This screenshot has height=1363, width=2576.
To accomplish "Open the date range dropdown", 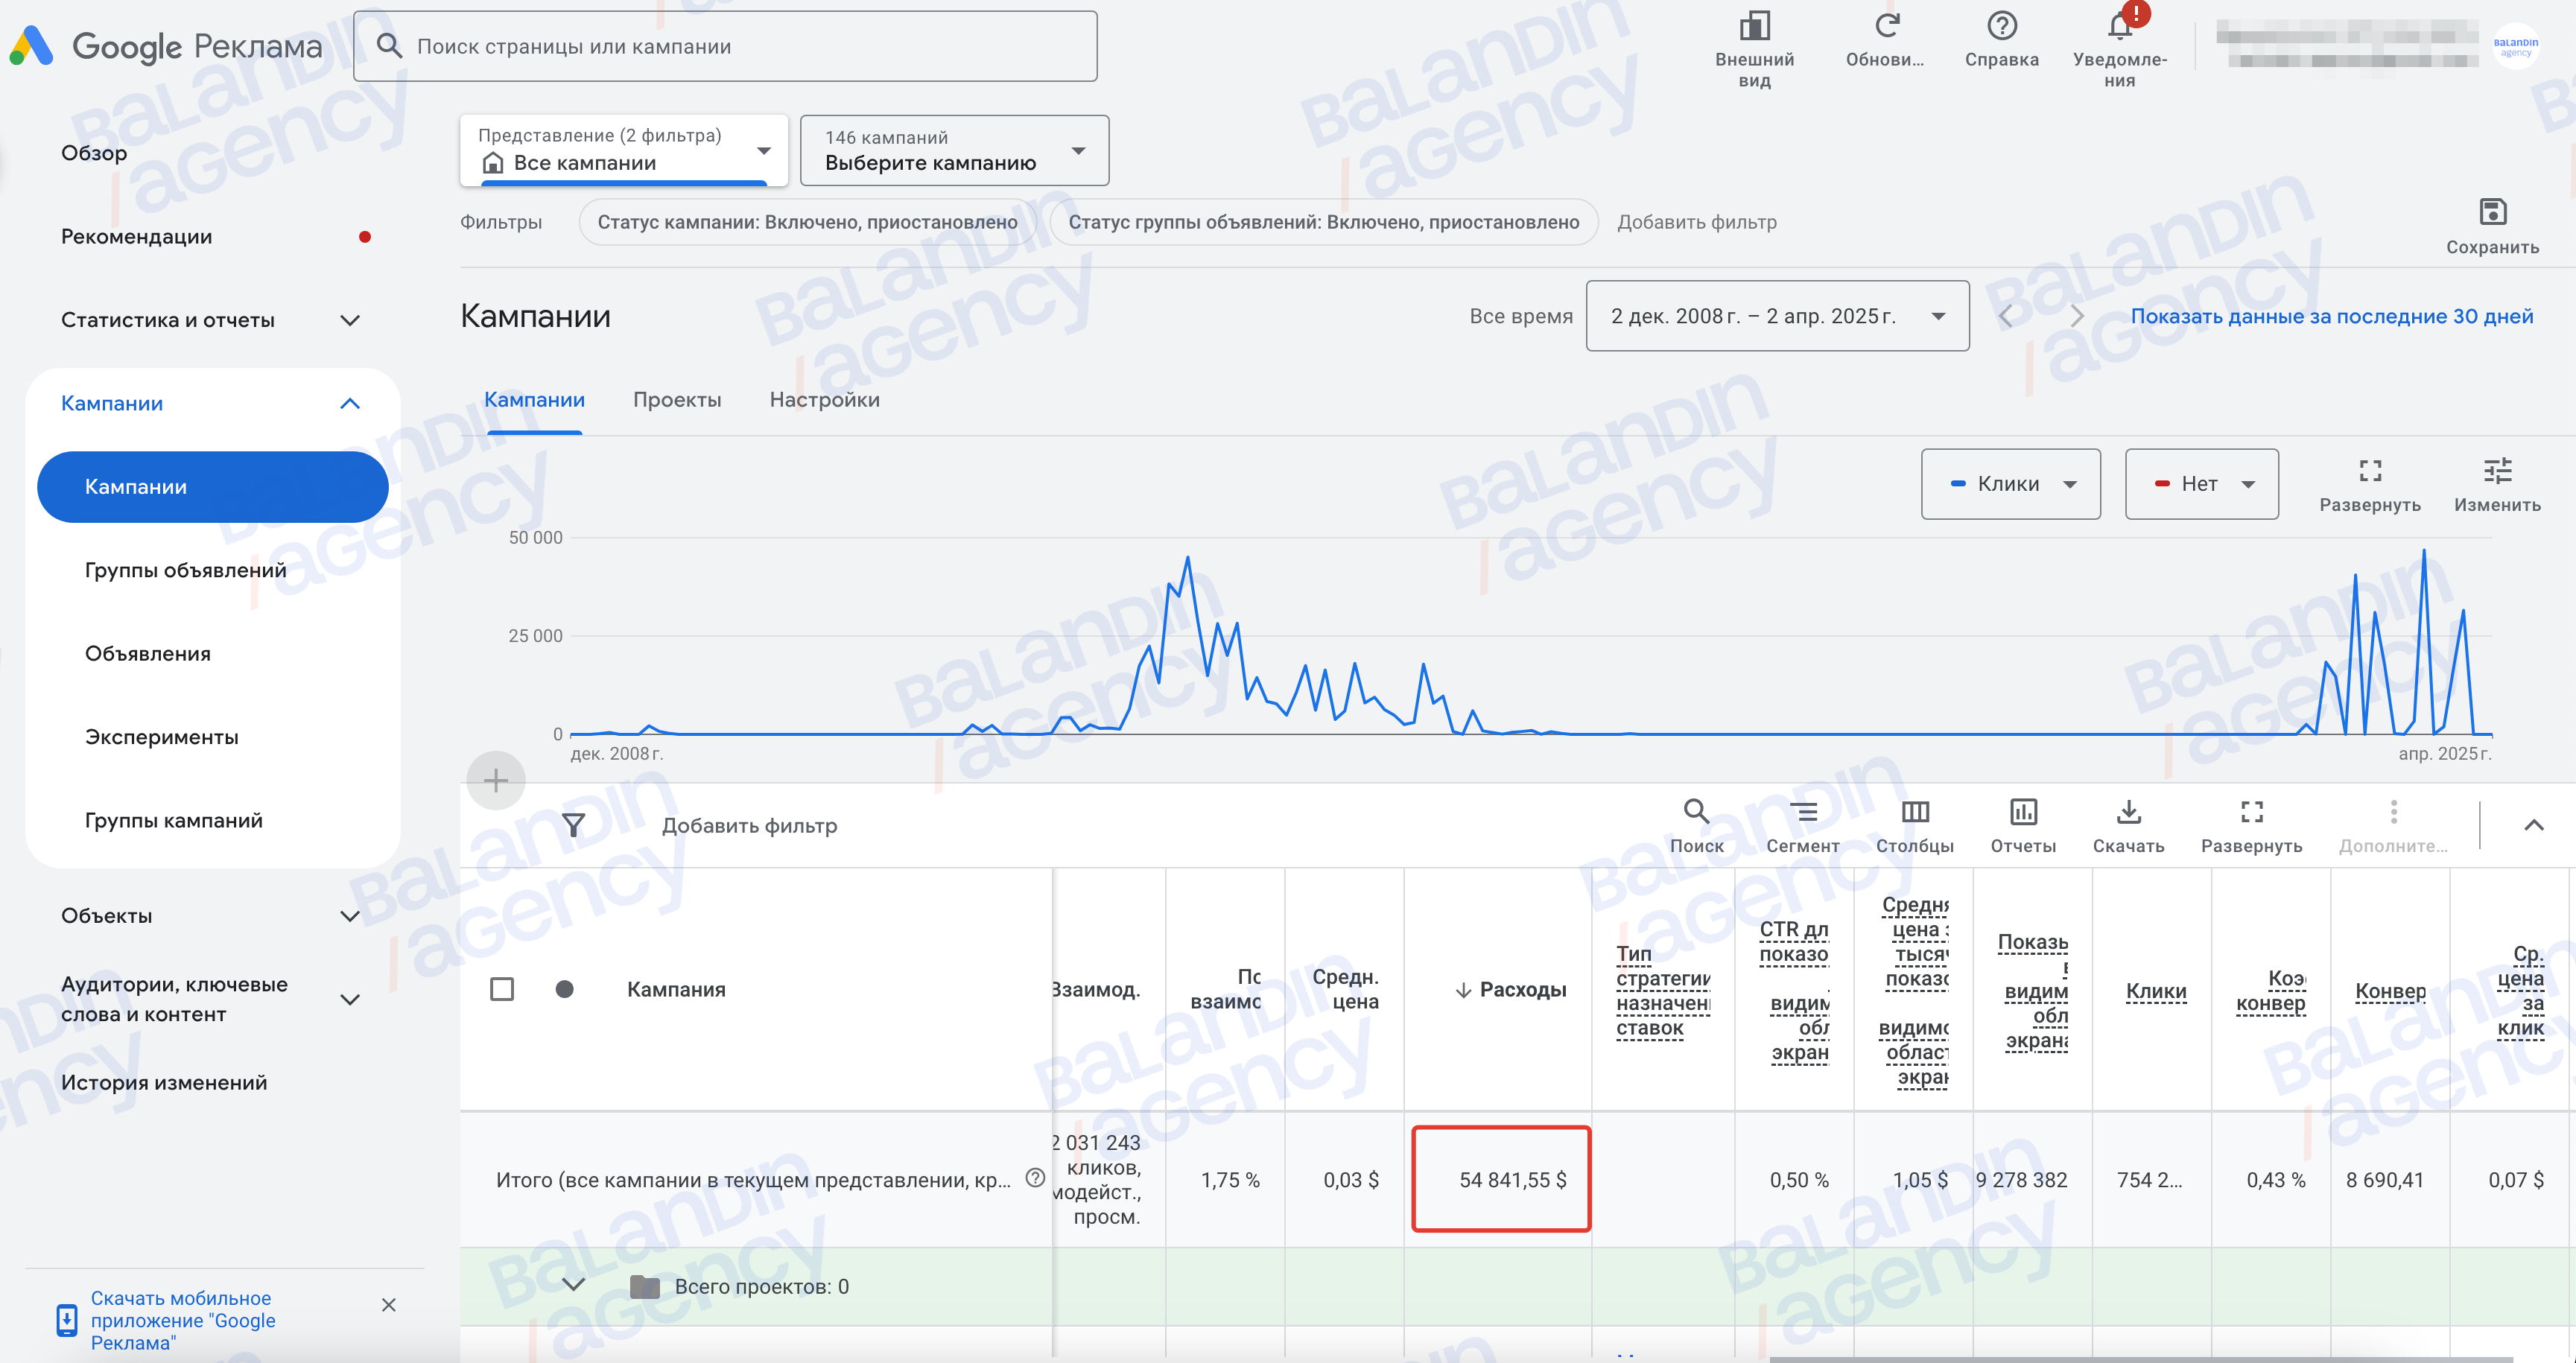I will [1777, 316].
